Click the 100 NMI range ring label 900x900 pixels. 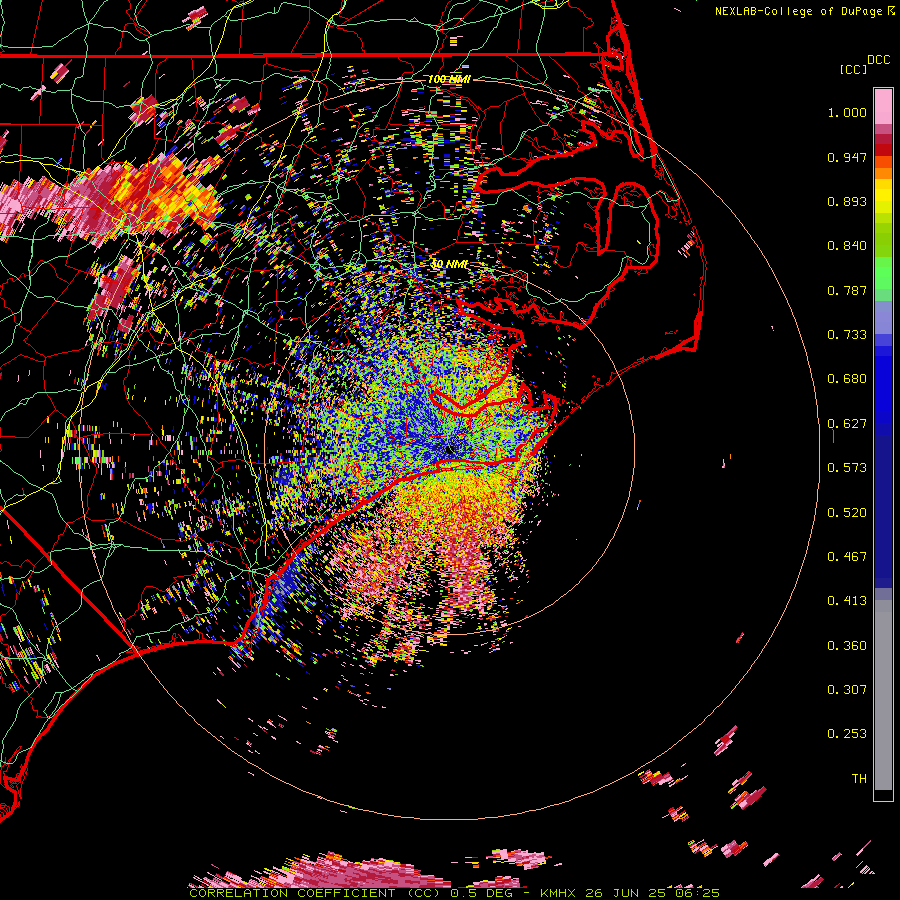[449, 79]
